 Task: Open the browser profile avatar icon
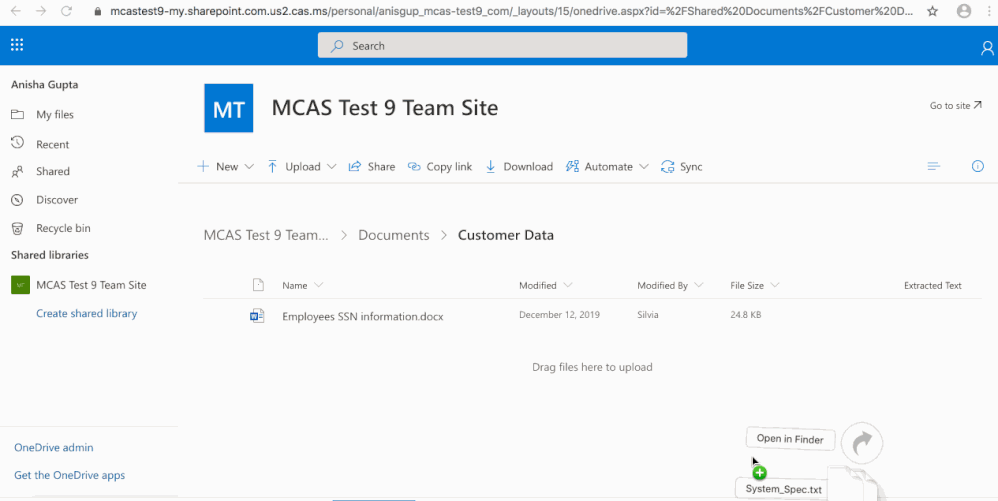(964, 11)
